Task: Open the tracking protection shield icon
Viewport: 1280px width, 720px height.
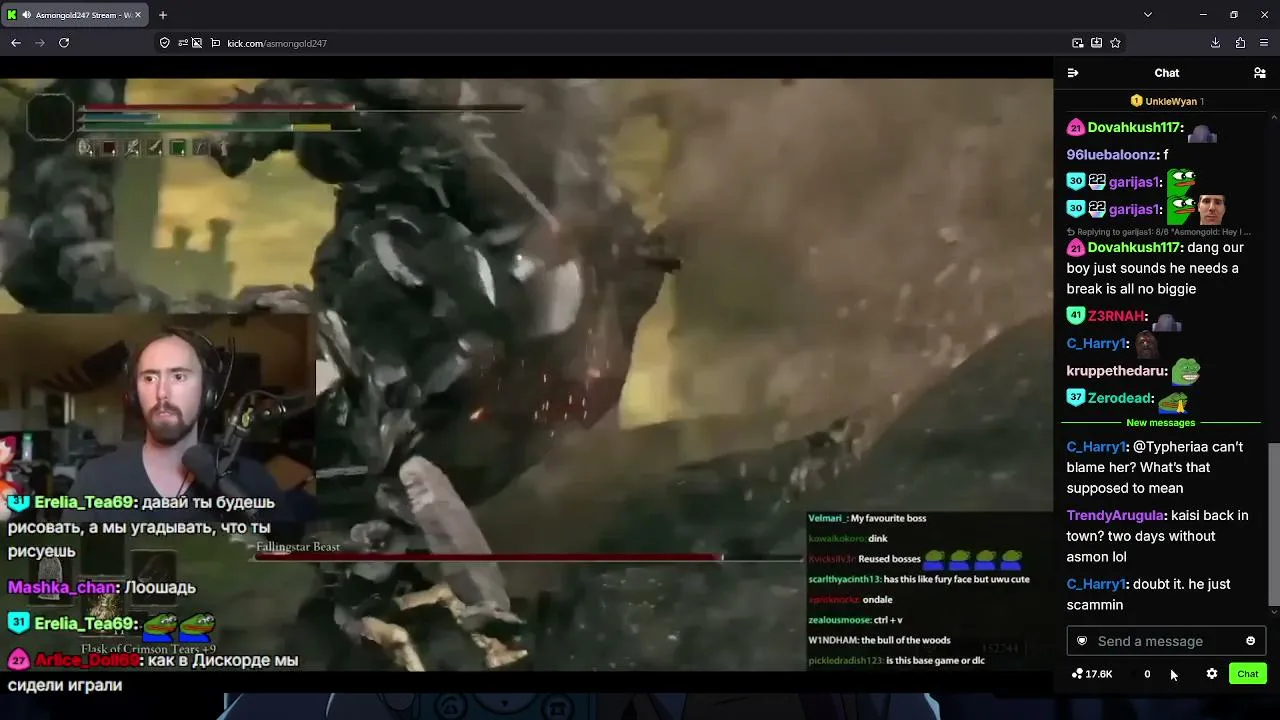Action: coord(165,43)
